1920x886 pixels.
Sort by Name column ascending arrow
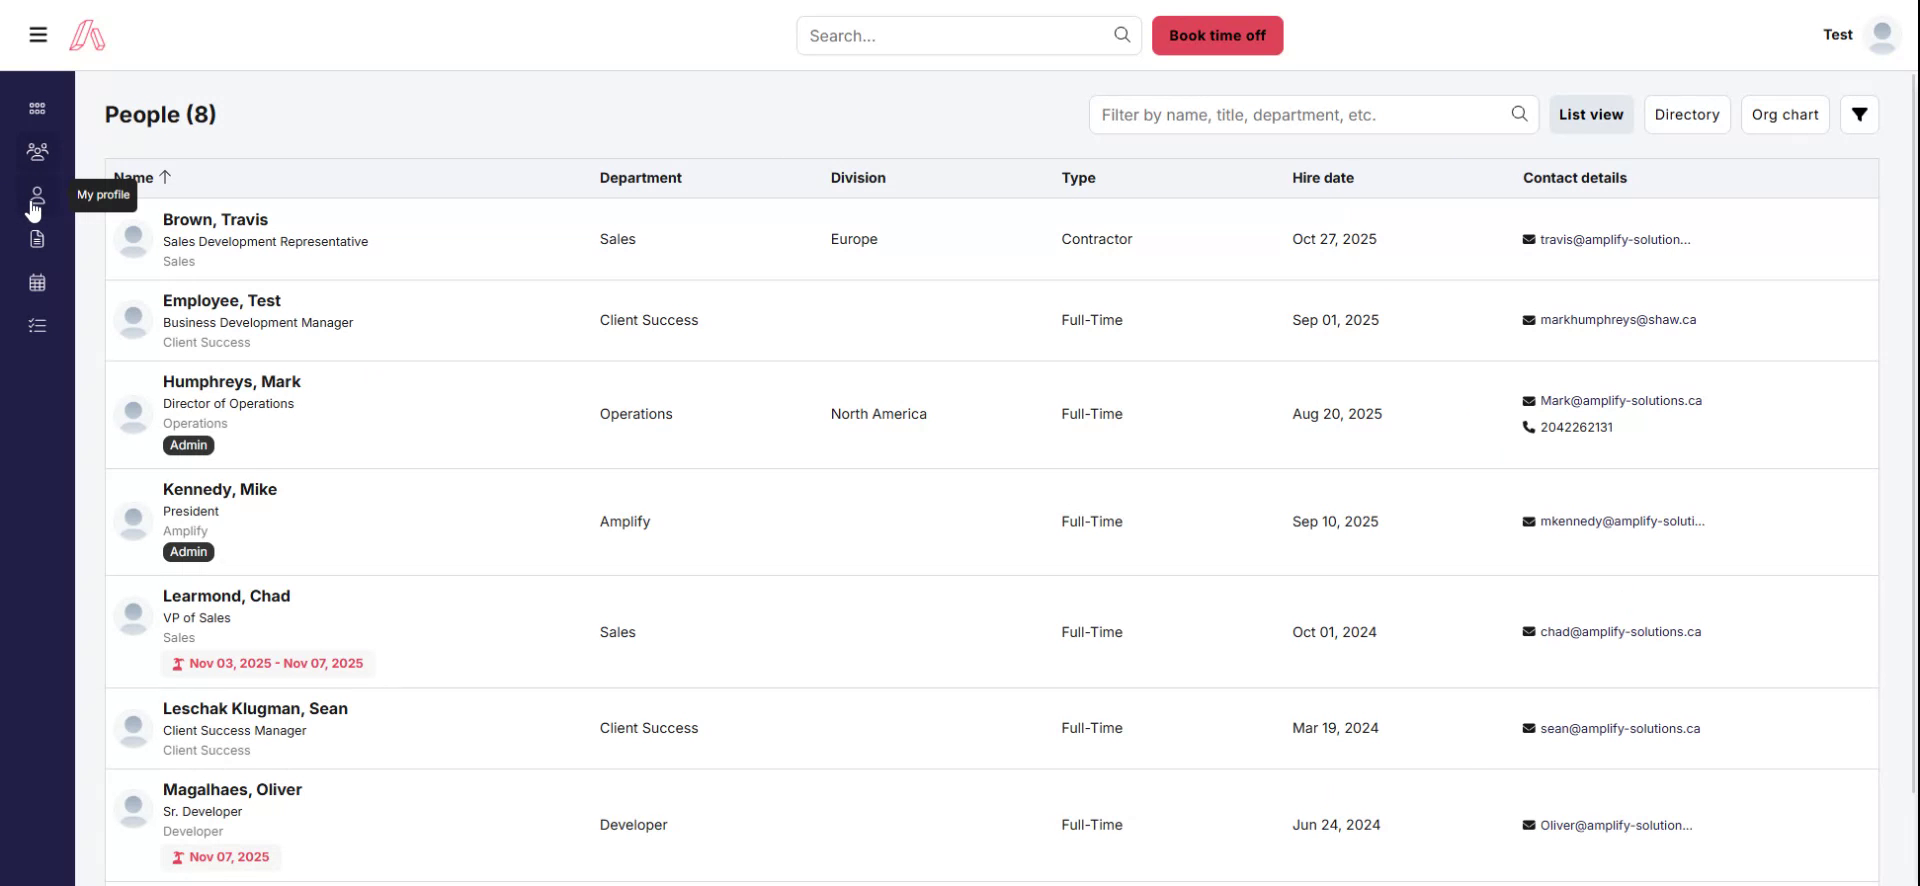pos(165,177)
